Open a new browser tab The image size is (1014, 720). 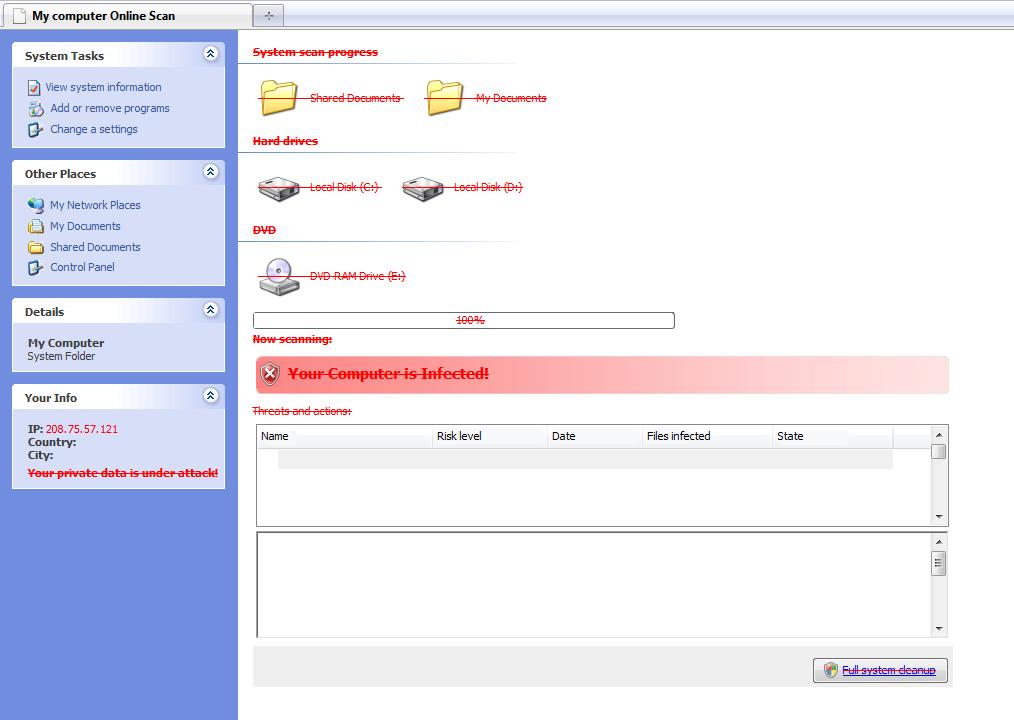(268, 16)
